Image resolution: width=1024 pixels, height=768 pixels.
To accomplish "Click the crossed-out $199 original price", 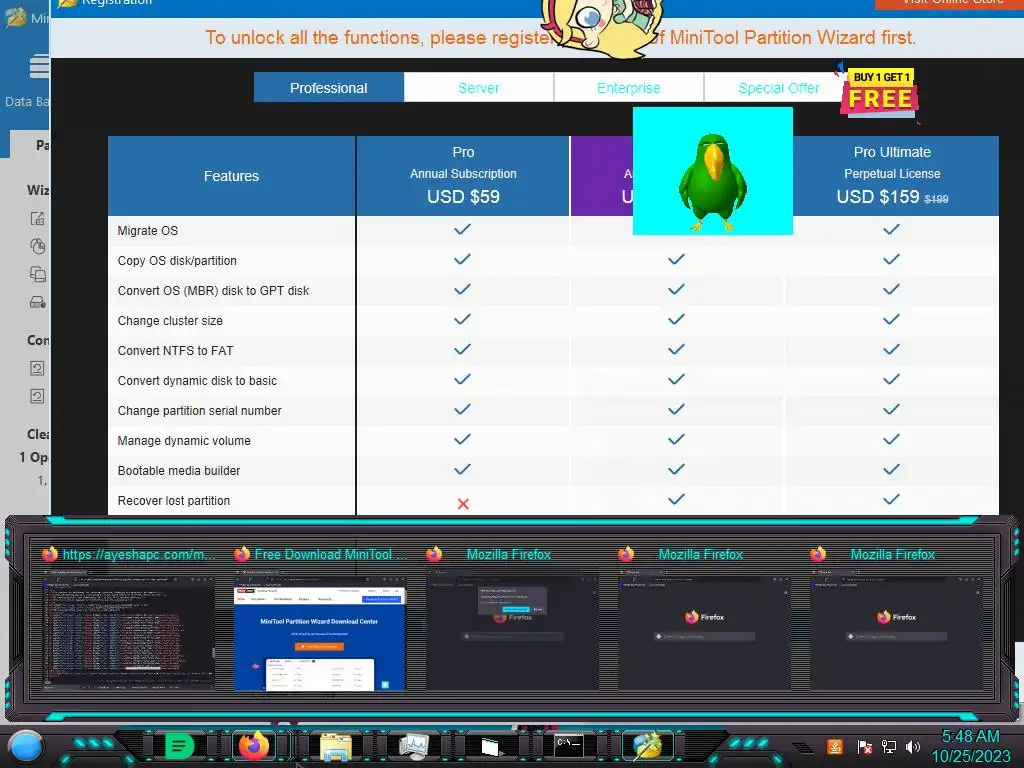I will coord(936,199).
